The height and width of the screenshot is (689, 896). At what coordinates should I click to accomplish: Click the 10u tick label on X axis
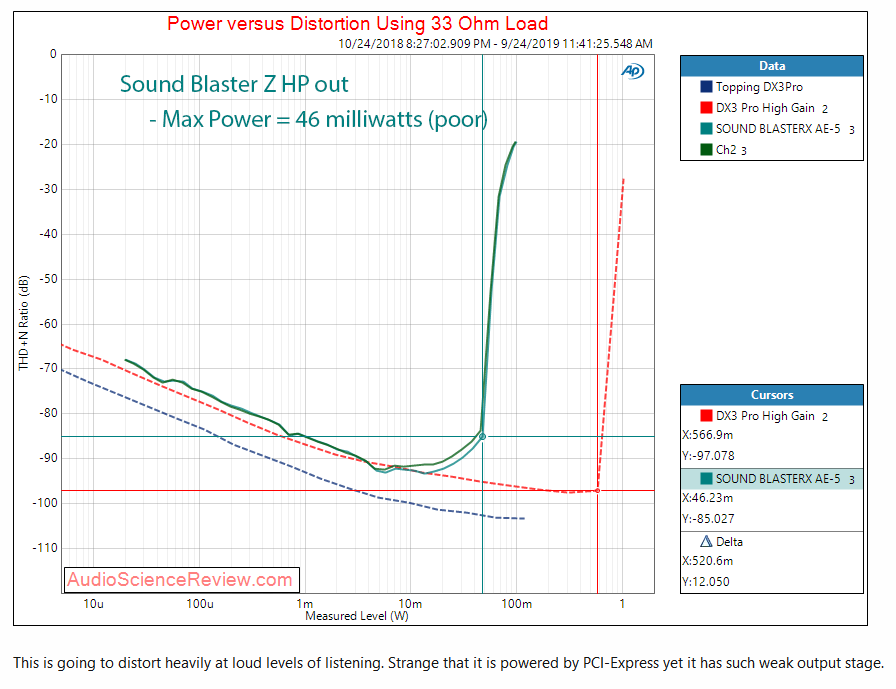click(93, 604)
